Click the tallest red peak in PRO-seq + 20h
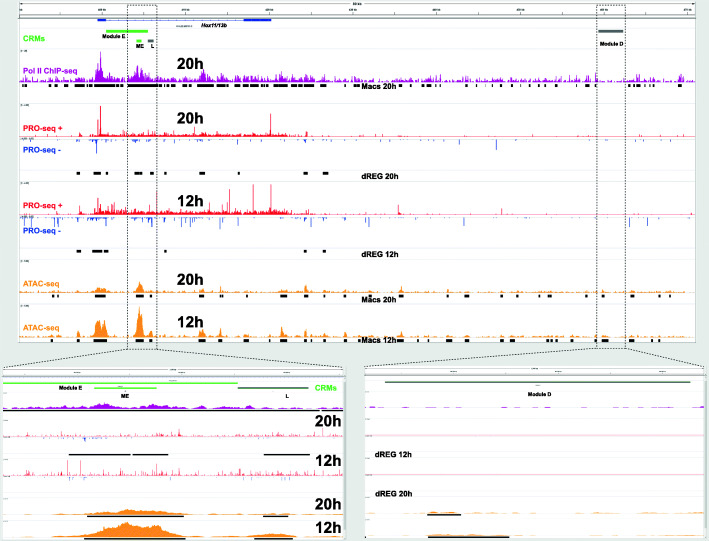The image size is (709, 541). [99, 120]
